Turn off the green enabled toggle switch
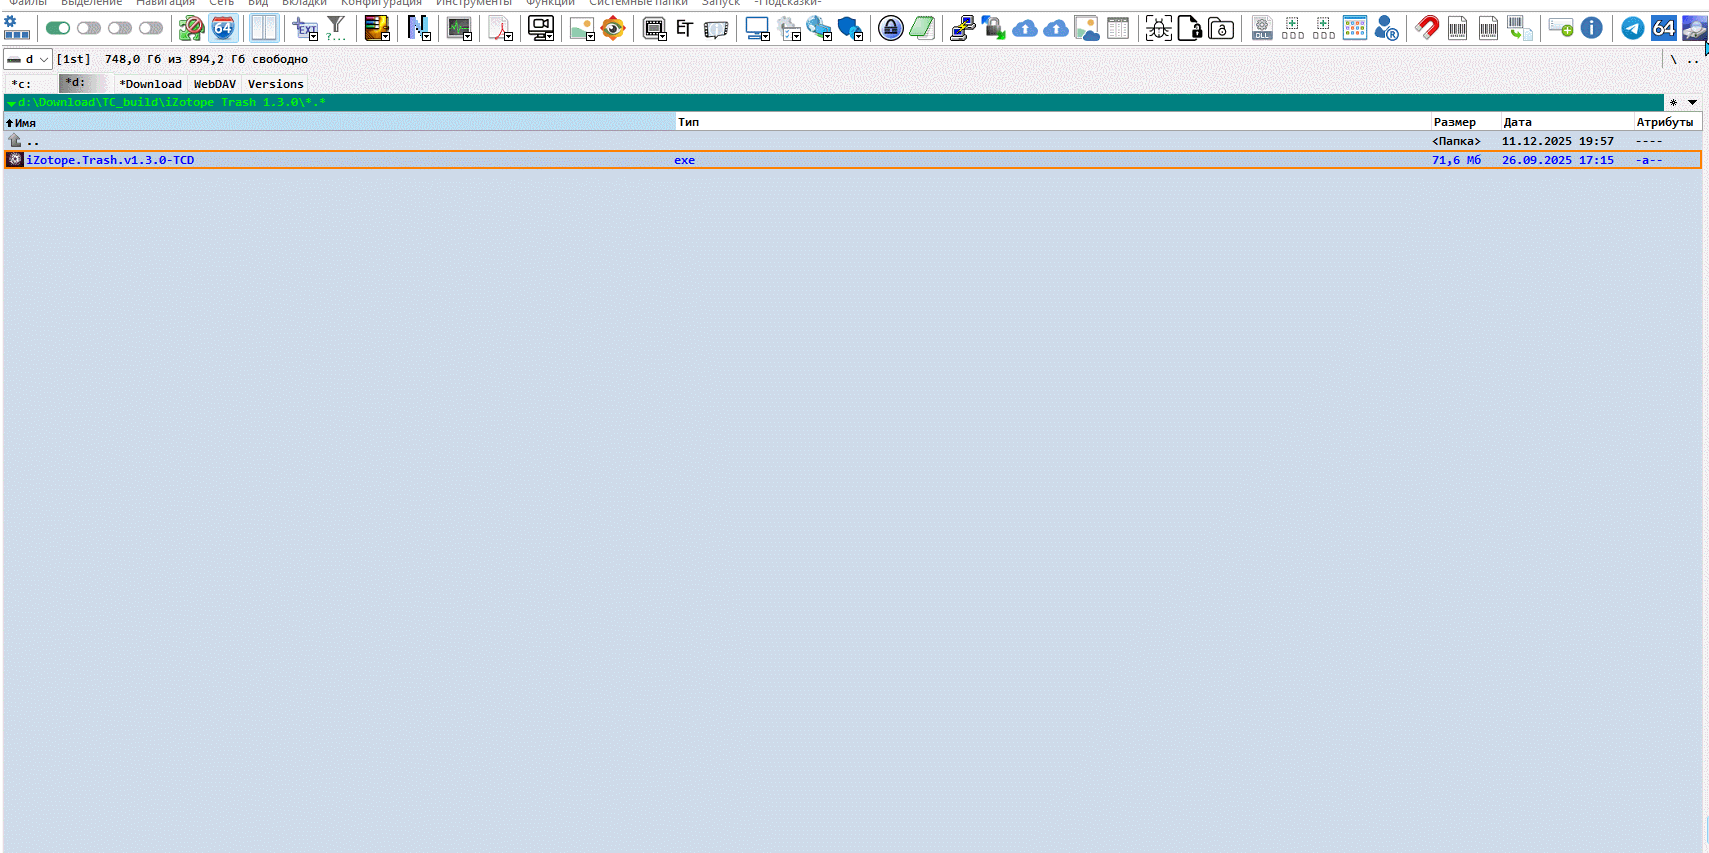The height and width of the screenshot is (853, 1709). [x=58, y=28]
